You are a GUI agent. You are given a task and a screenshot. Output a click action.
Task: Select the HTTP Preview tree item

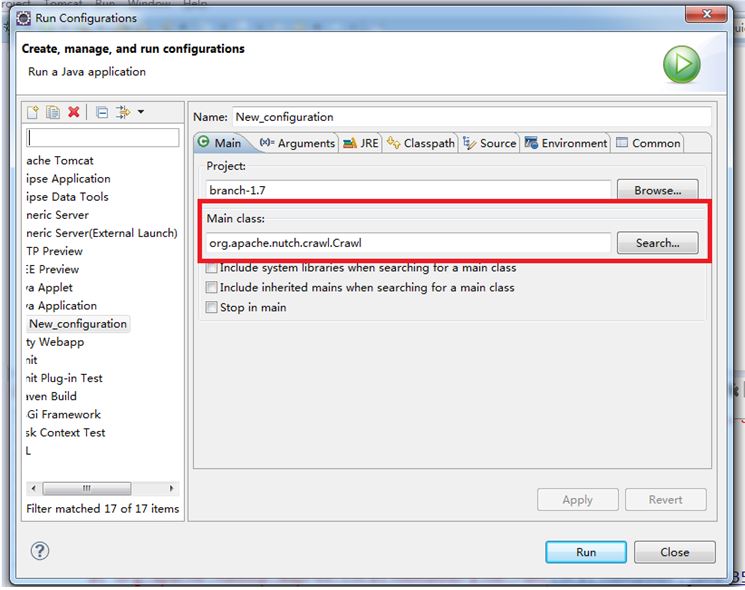pos(55,251)
